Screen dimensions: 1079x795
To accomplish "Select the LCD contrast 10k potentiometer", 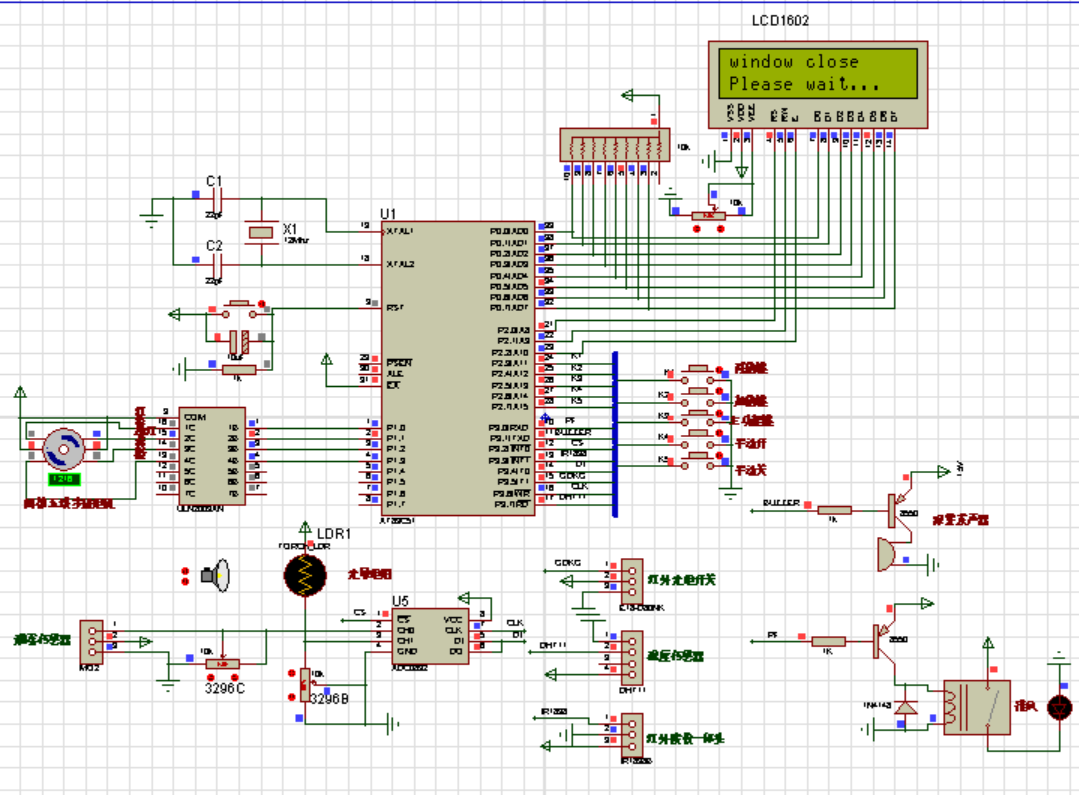I will [x=709, y=216].
